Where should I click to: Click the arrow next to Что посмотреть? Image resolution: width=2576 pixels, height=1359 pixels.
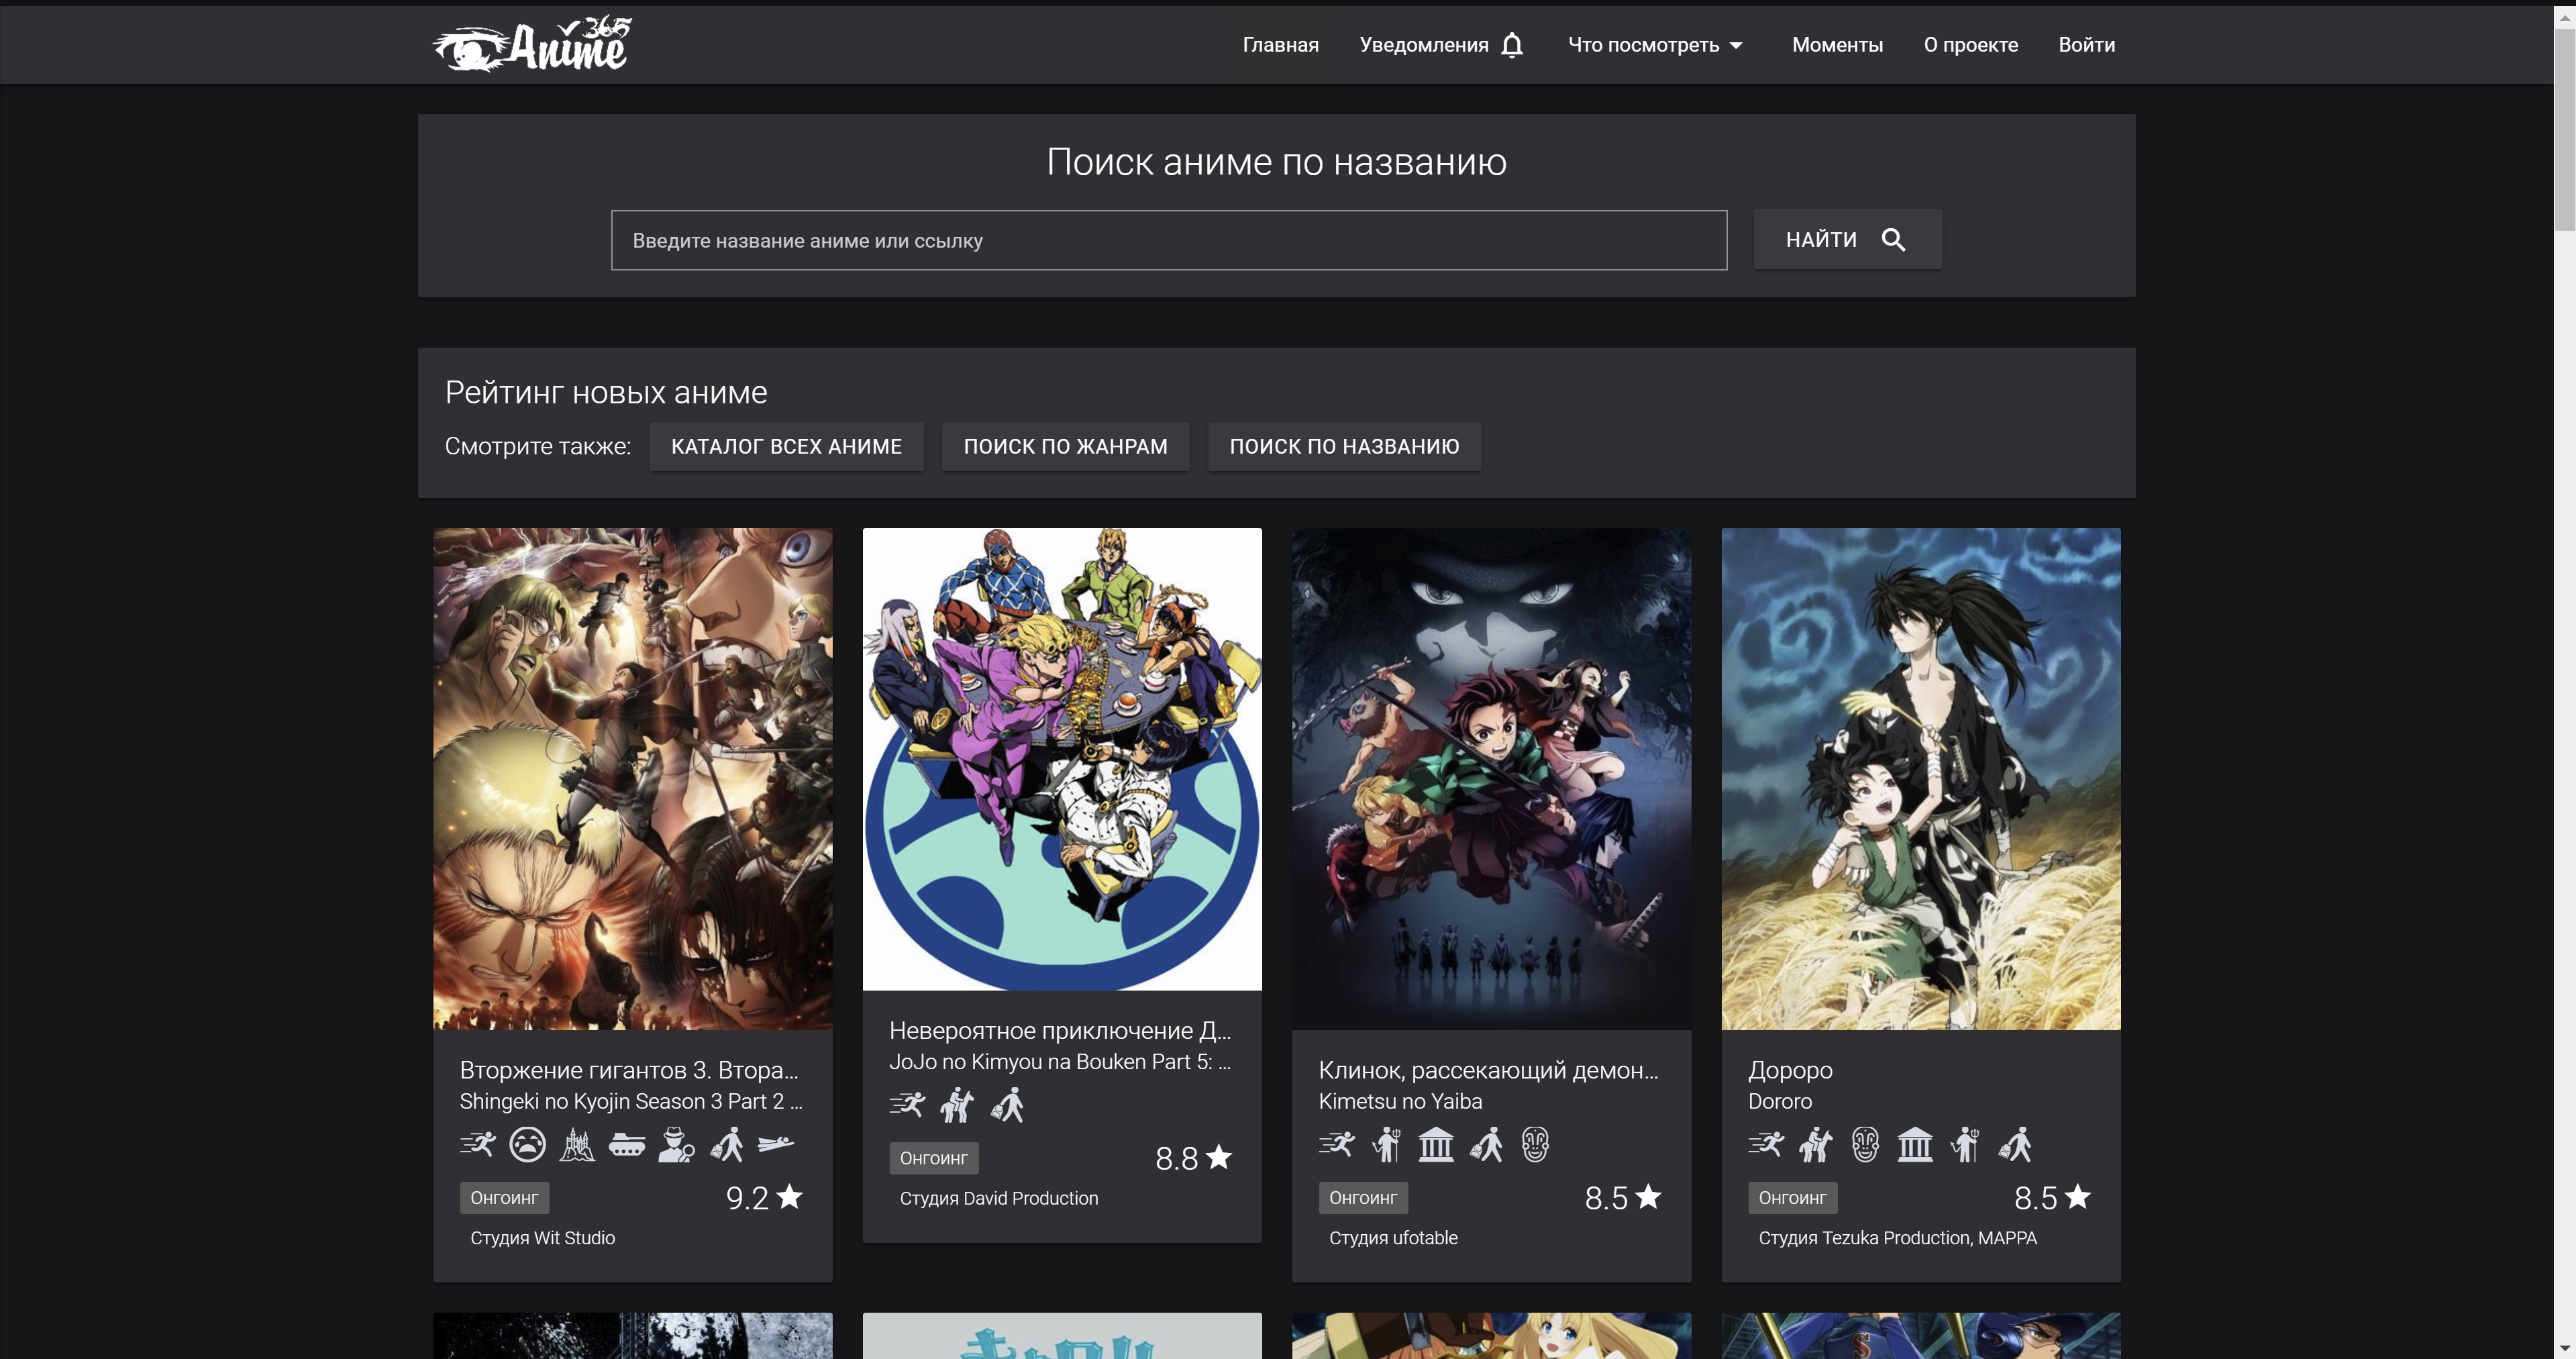click(x=1737, y=46)
